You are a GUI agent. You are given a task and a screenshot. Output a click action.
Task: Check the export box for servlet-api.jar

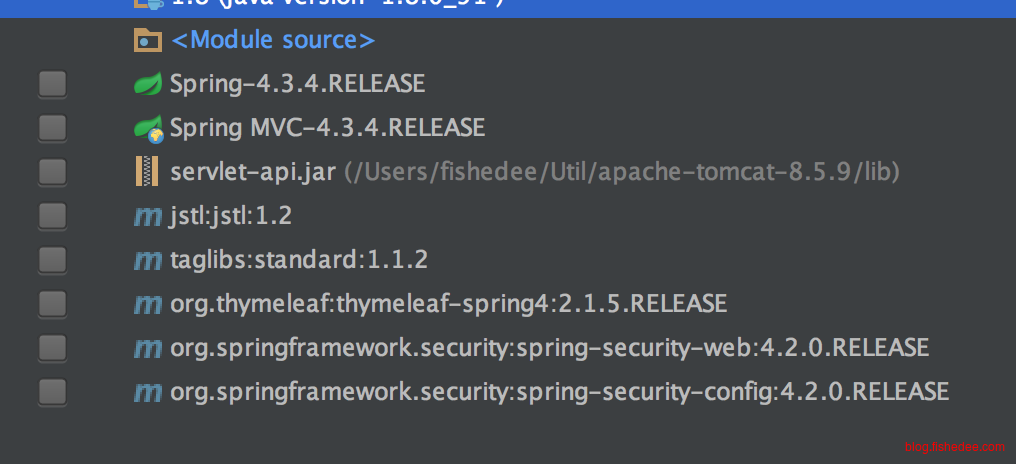click(x=52, y=172)
